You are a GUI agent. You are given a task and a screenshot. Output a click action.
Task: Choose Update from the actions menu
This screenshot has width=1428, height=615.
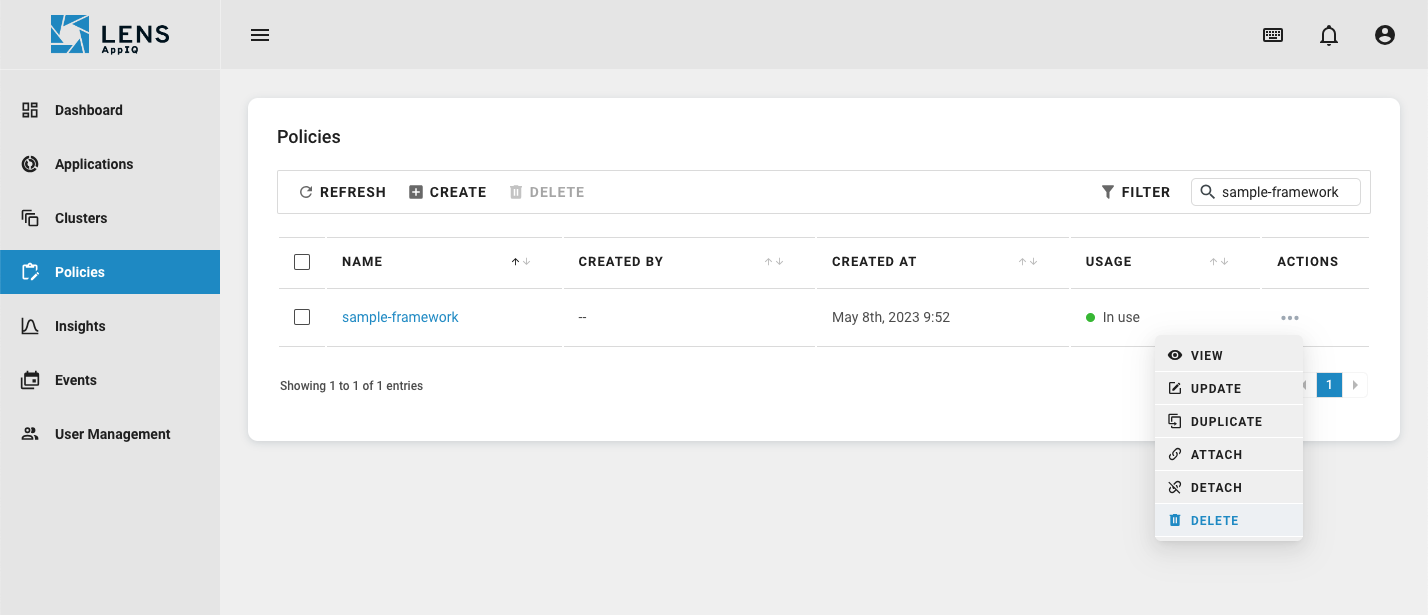click(1229, 388)
